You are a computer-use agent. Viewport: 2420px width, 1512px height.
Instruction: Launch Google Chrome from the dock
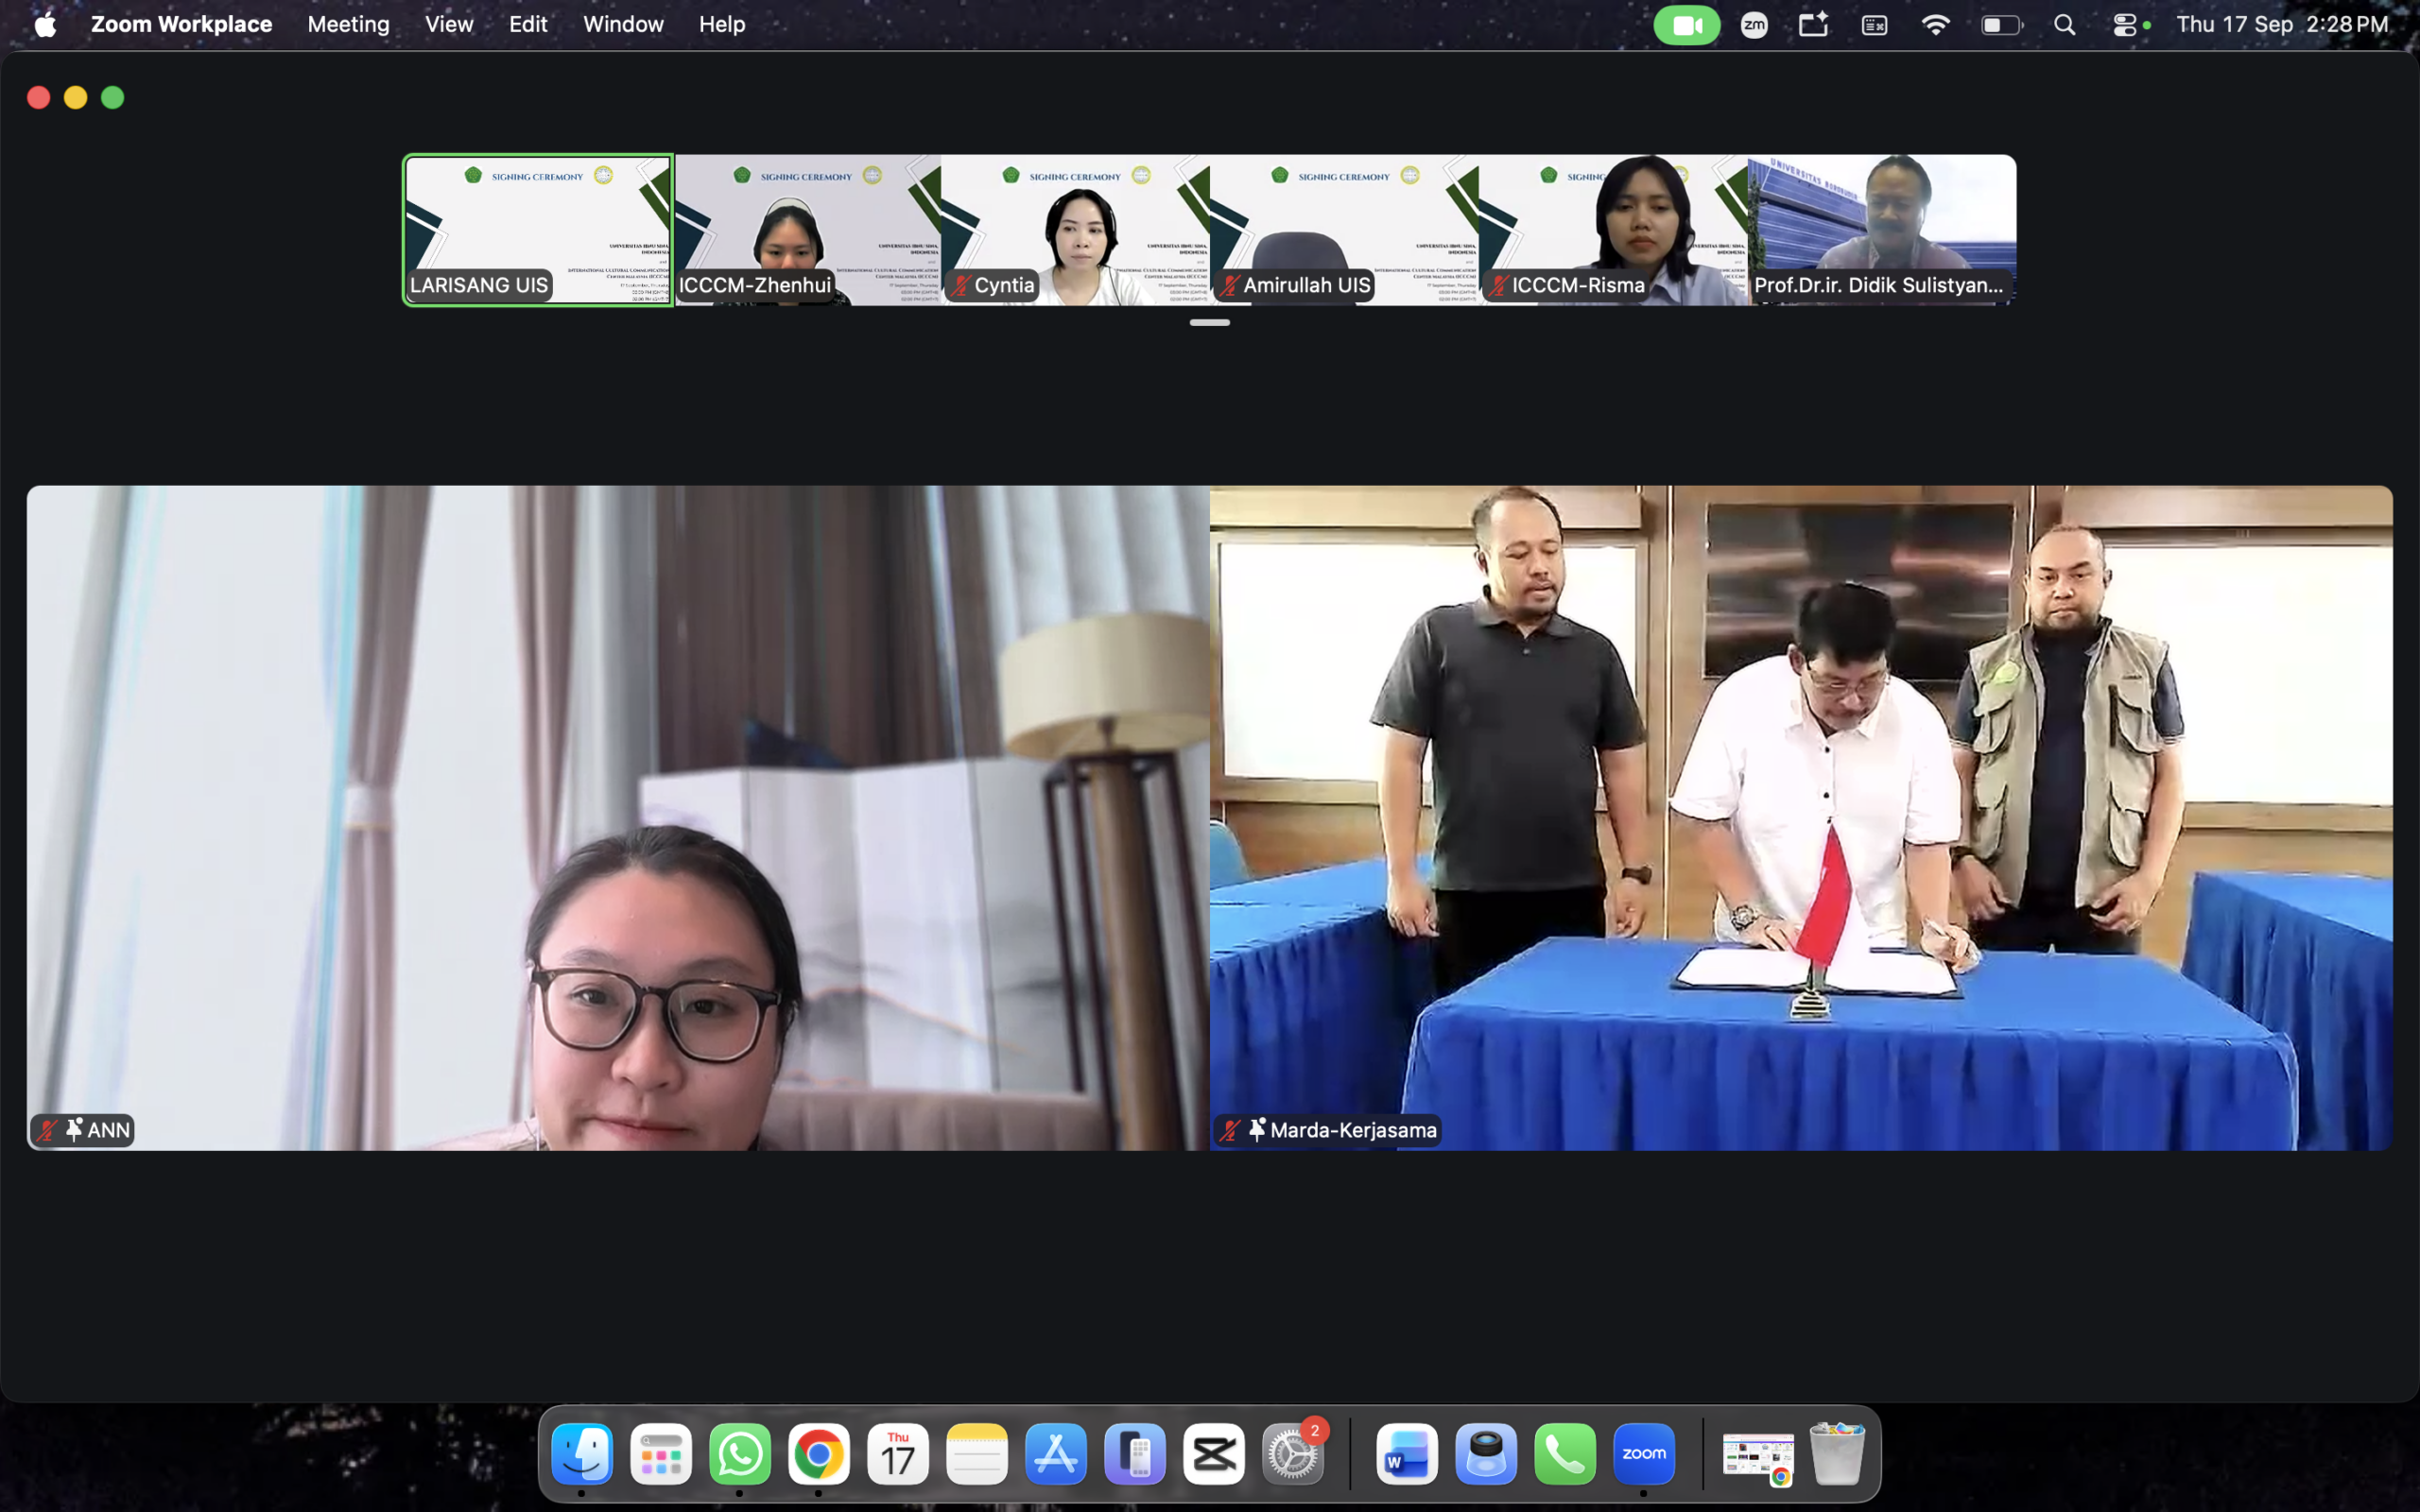pyautogui.click(x=819, y=1454)
